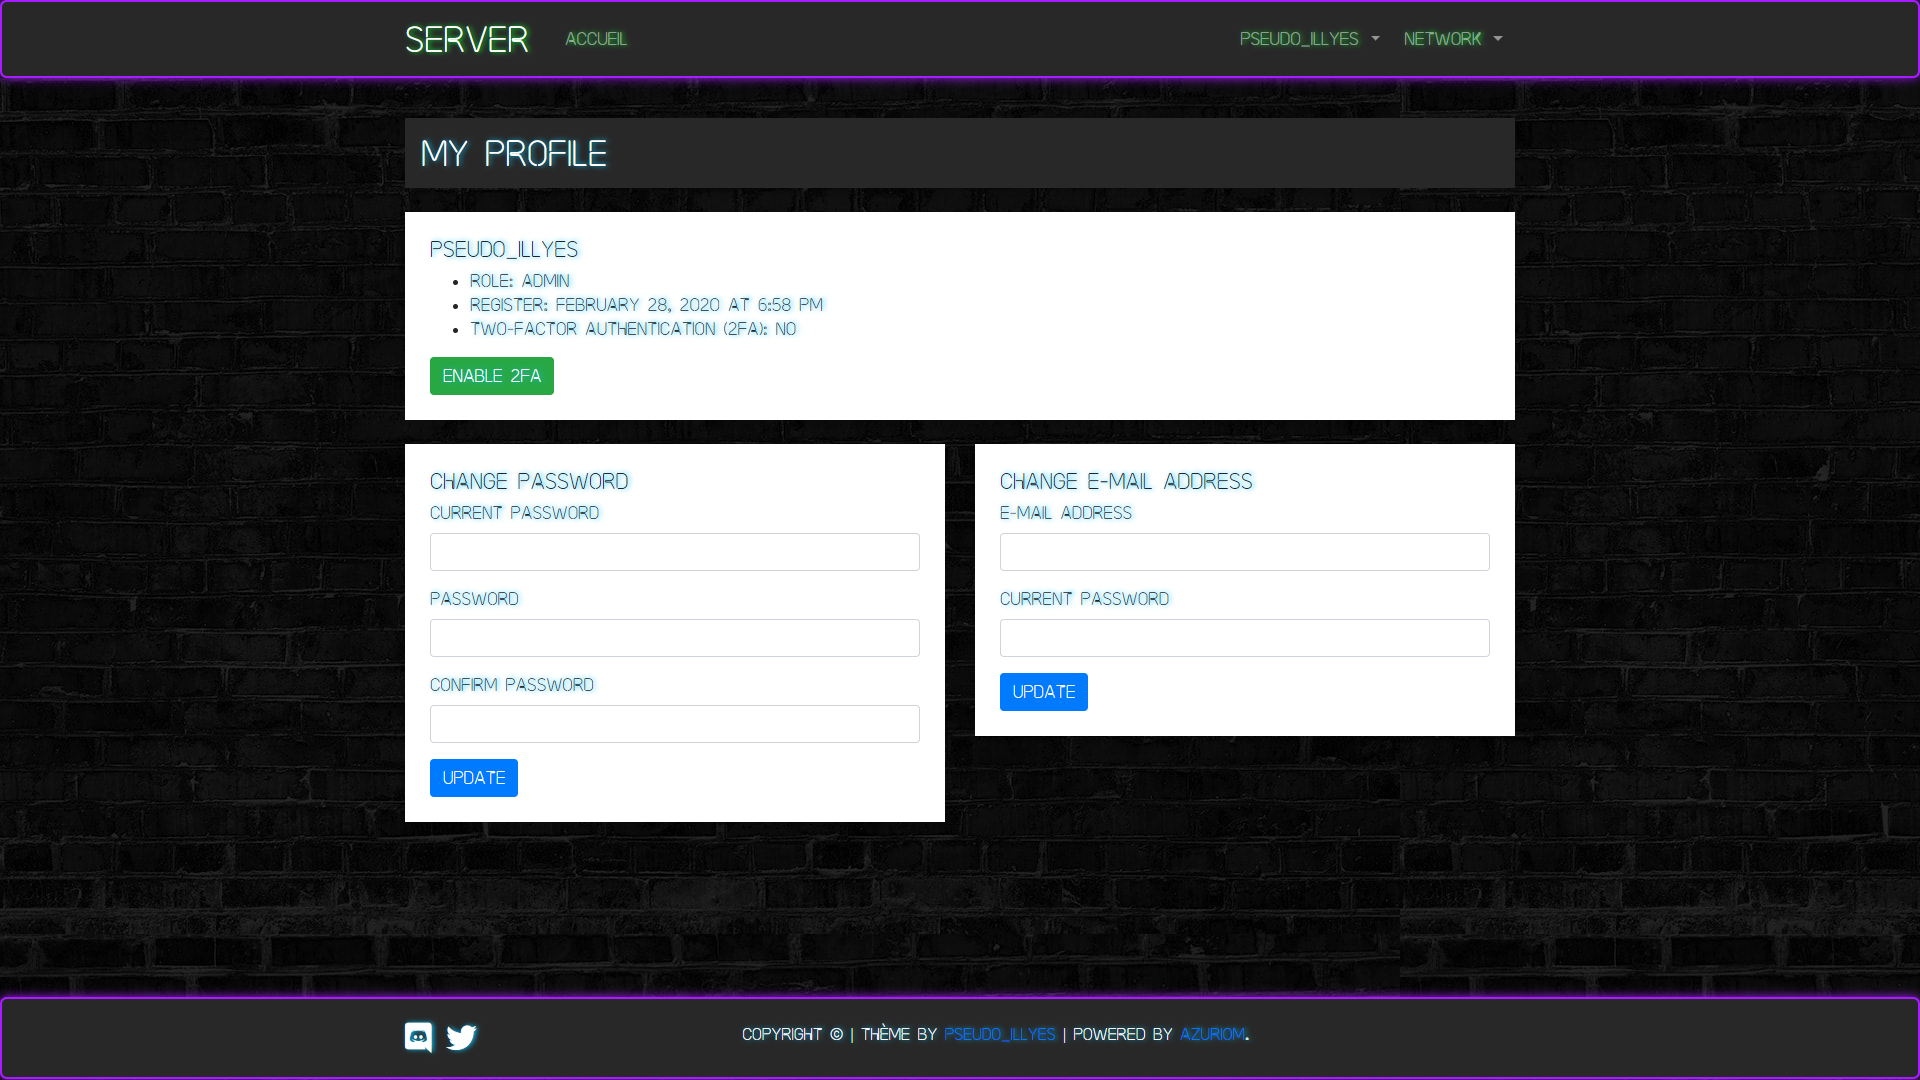Open the Azuriom footer link
1920x1080 pixels.
click(x=1212, y=1034)
